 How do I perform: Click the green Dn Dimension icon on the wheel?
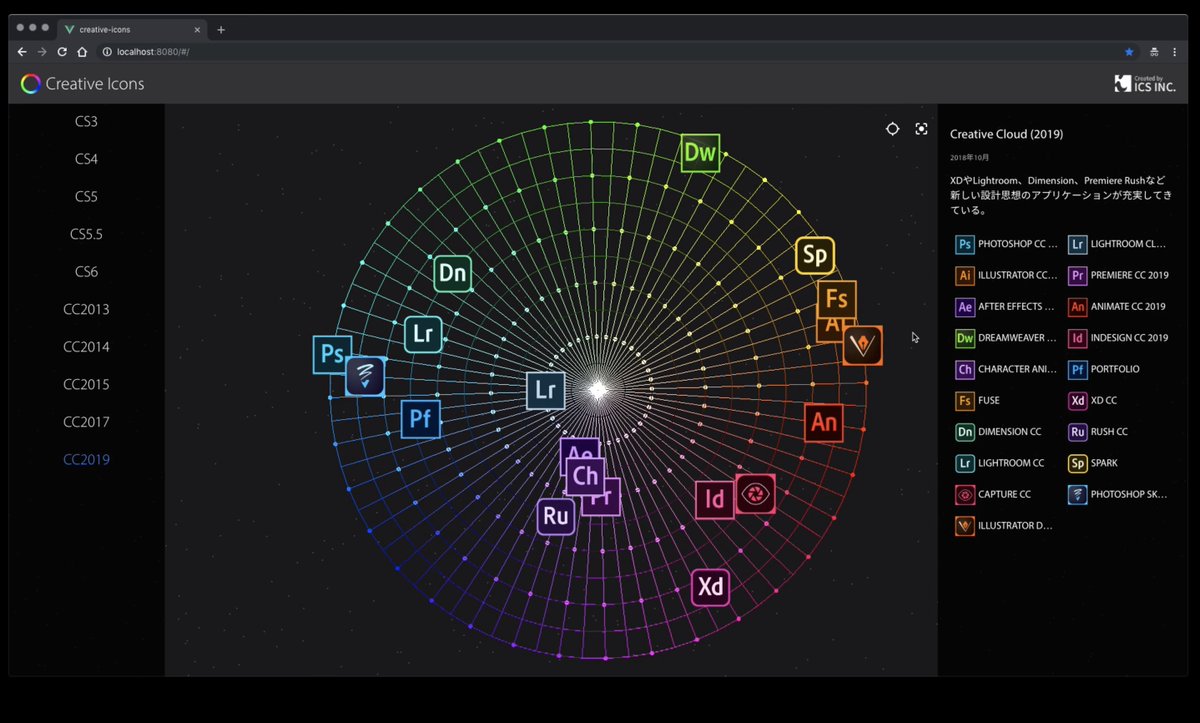[453, 273]
